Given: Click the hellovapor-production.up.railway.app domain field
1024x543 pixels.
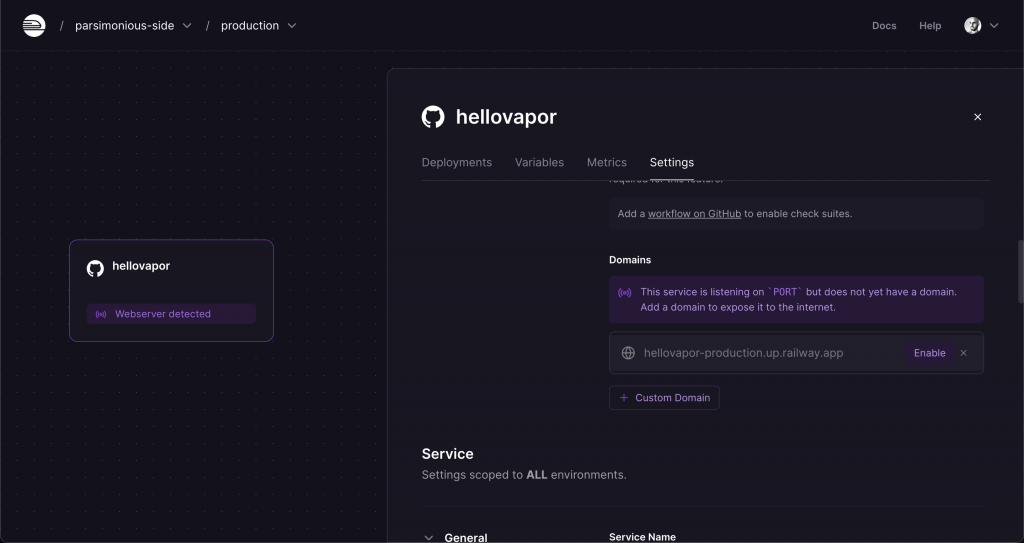Looking at the screenshot, I should (x=796, y=353).
